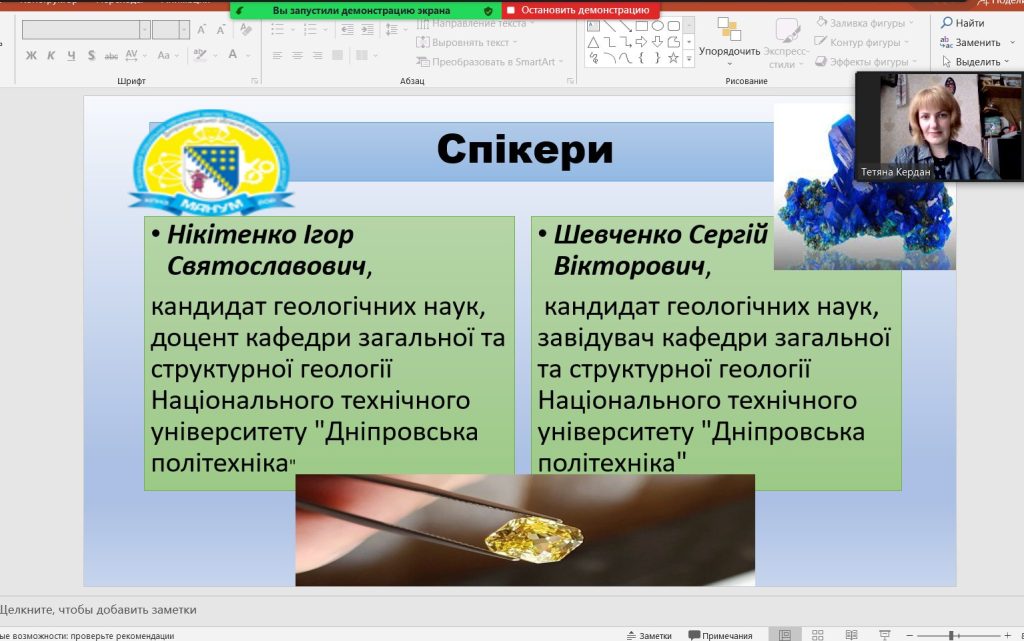This screenshot has height=641, width=1024.
Task: Open Примечания comments pane
Action: click(720, 635)
